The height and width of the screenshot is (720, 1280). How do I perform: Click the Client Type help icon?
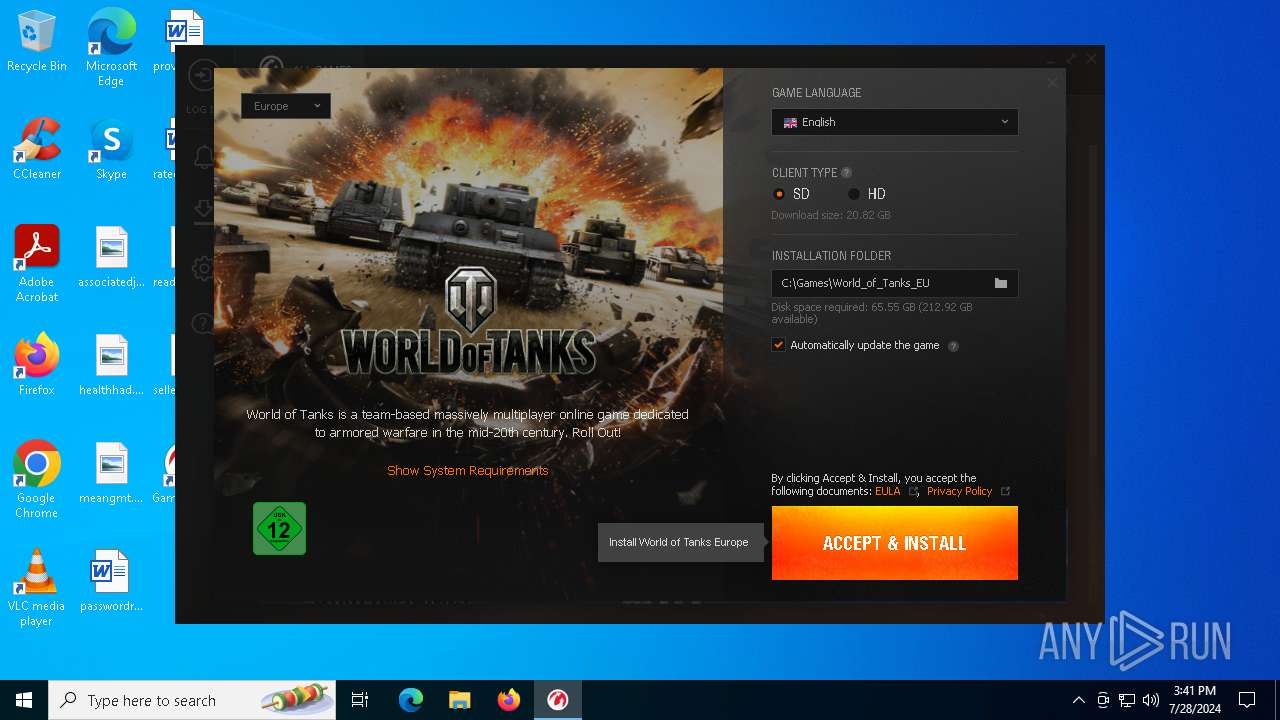[x=847, y=173]
